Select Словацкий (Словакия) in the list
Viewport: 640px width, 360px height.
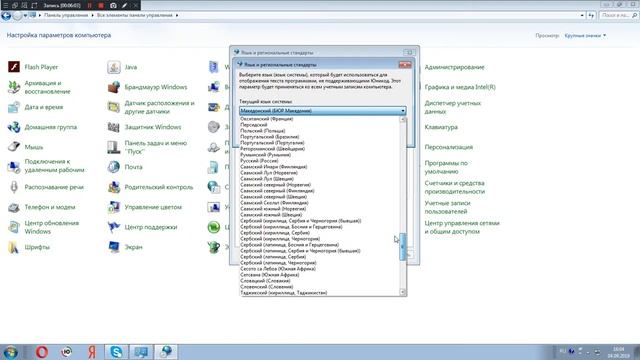pos(265,281)
